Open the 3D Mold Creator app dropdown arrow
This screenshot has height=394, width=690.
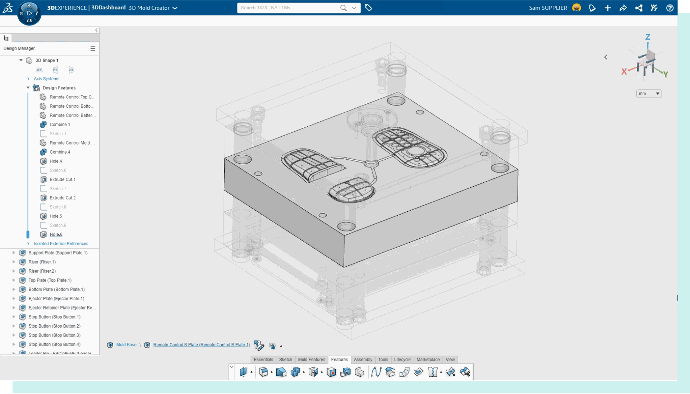175,8
